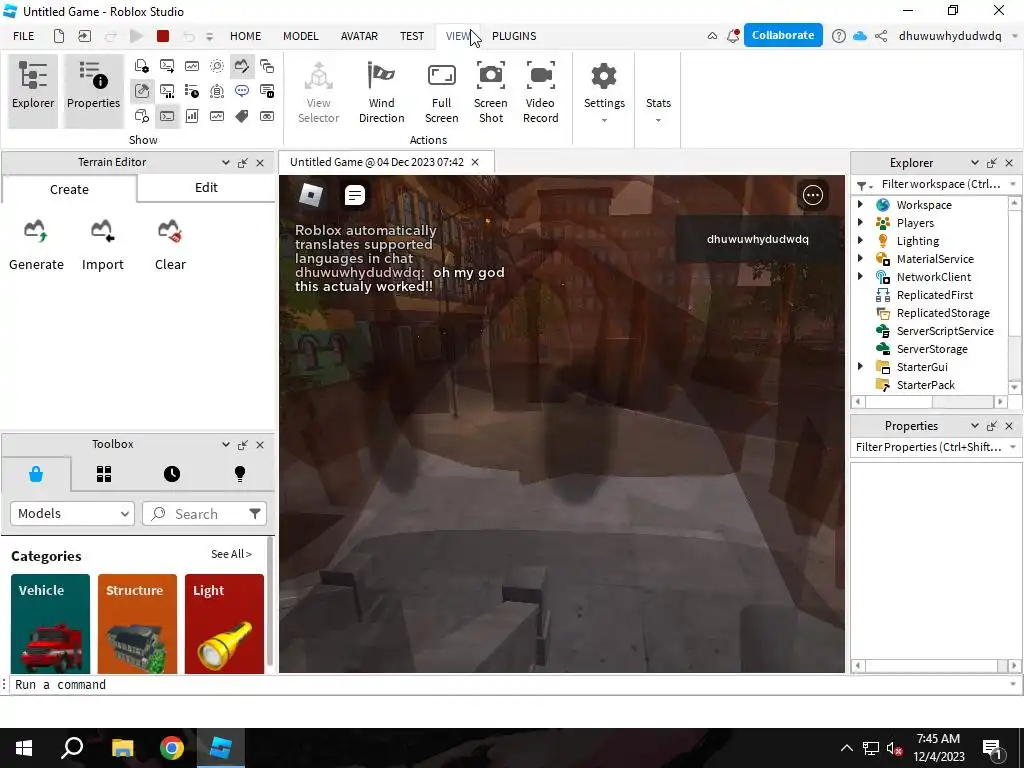The width and height of the screenshot is (1024, 768).
Task: Open Filter Properties dropdown arrow
Action: [x=1013, y=447]
